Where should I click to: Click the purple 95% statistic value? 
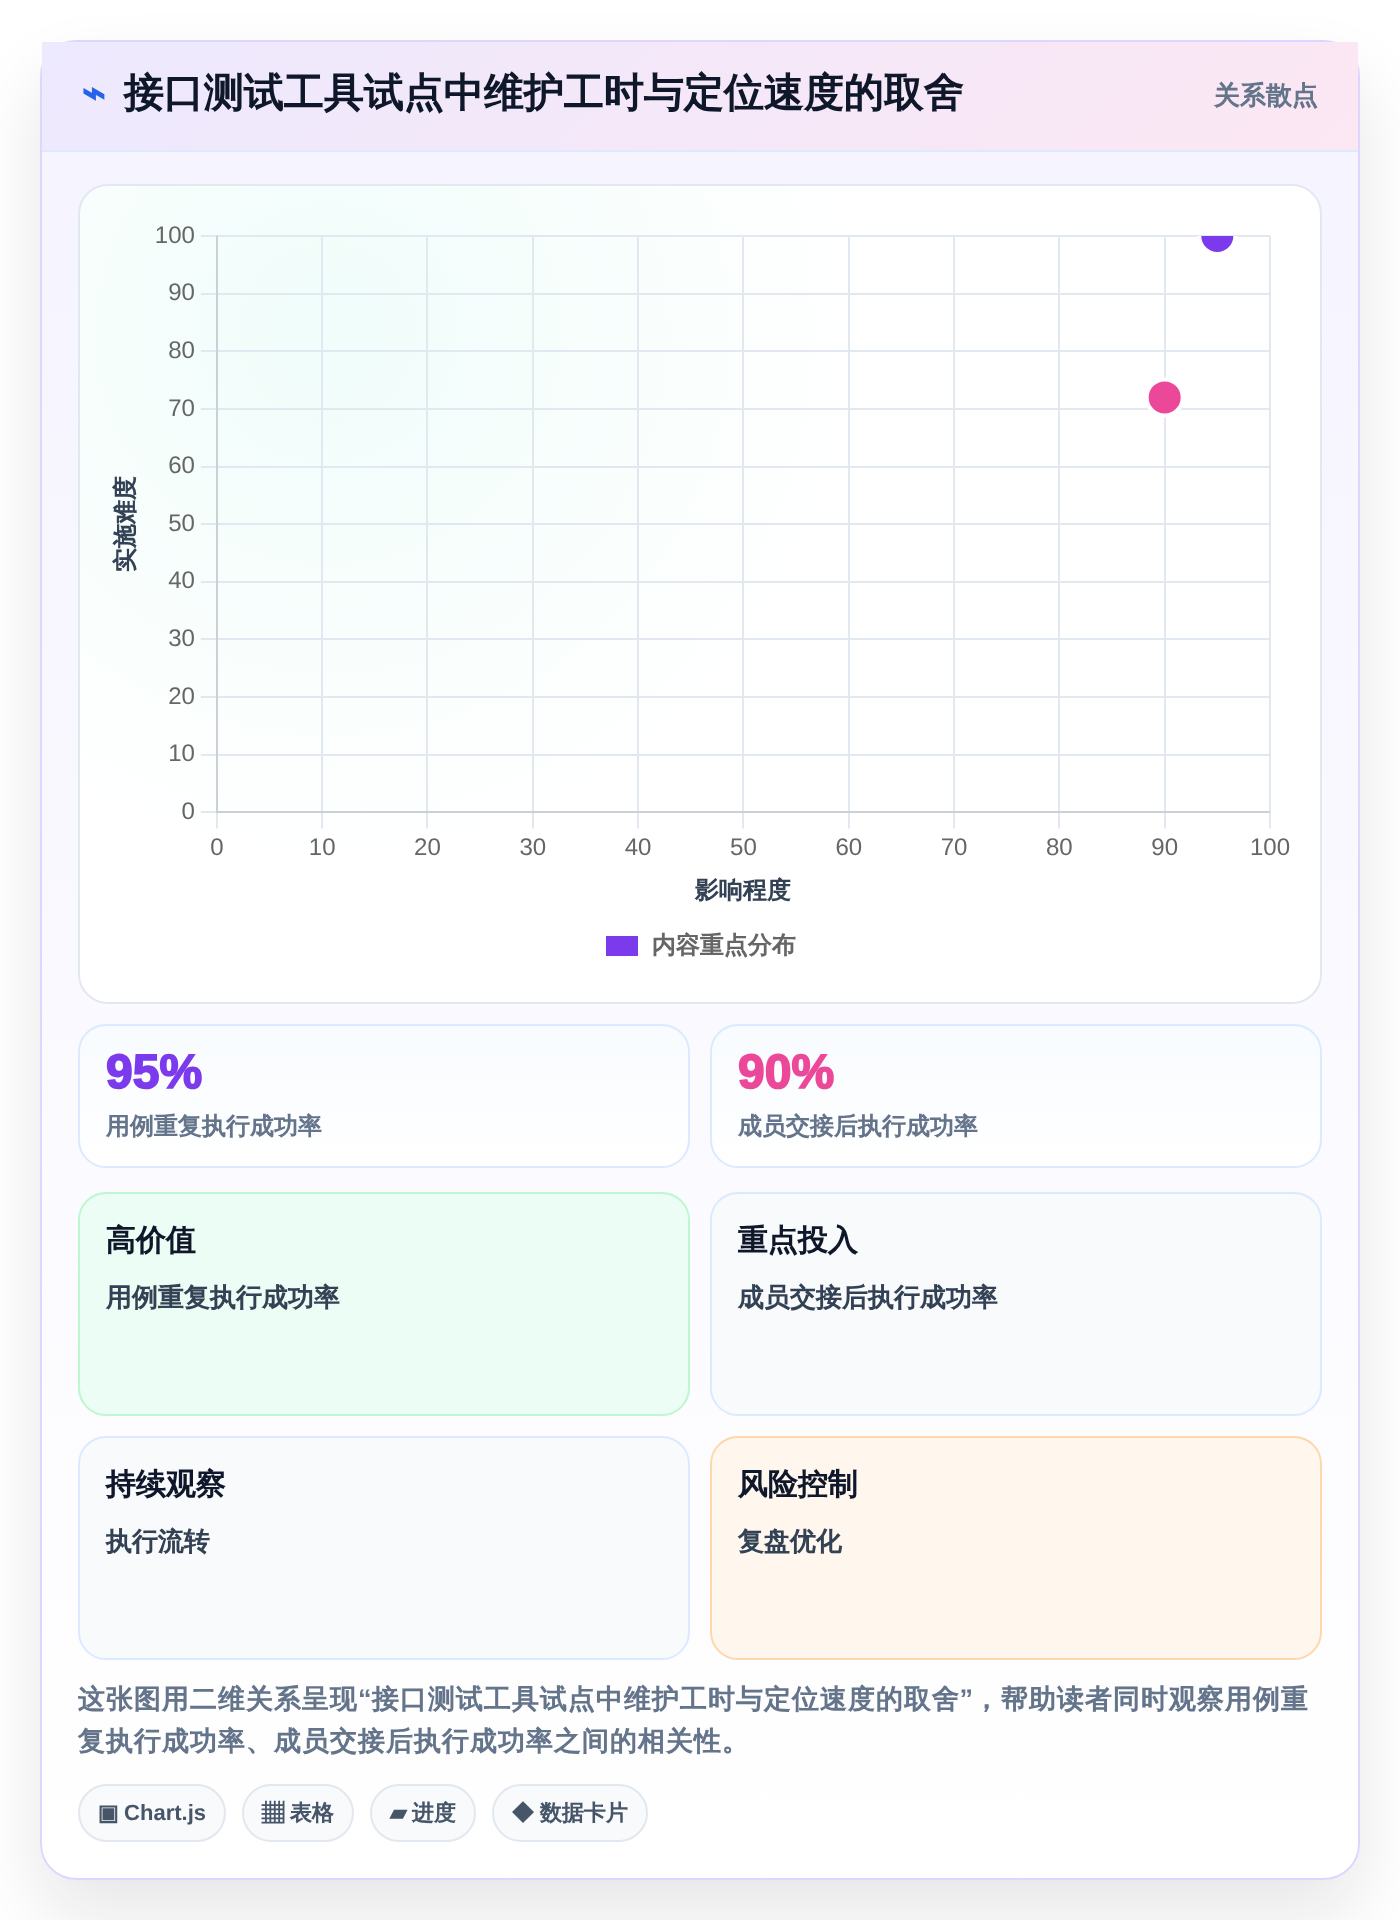(154, 1072)
